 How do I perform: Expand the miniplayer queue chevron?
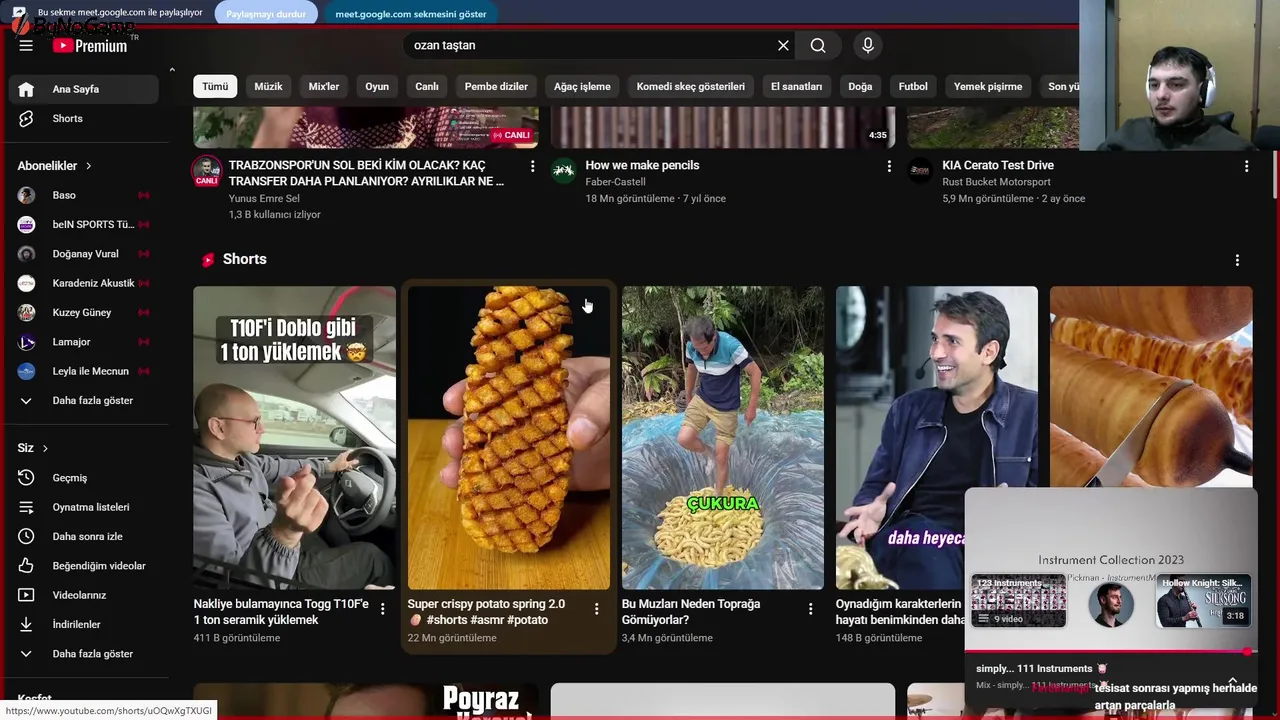coord(1233,680)
